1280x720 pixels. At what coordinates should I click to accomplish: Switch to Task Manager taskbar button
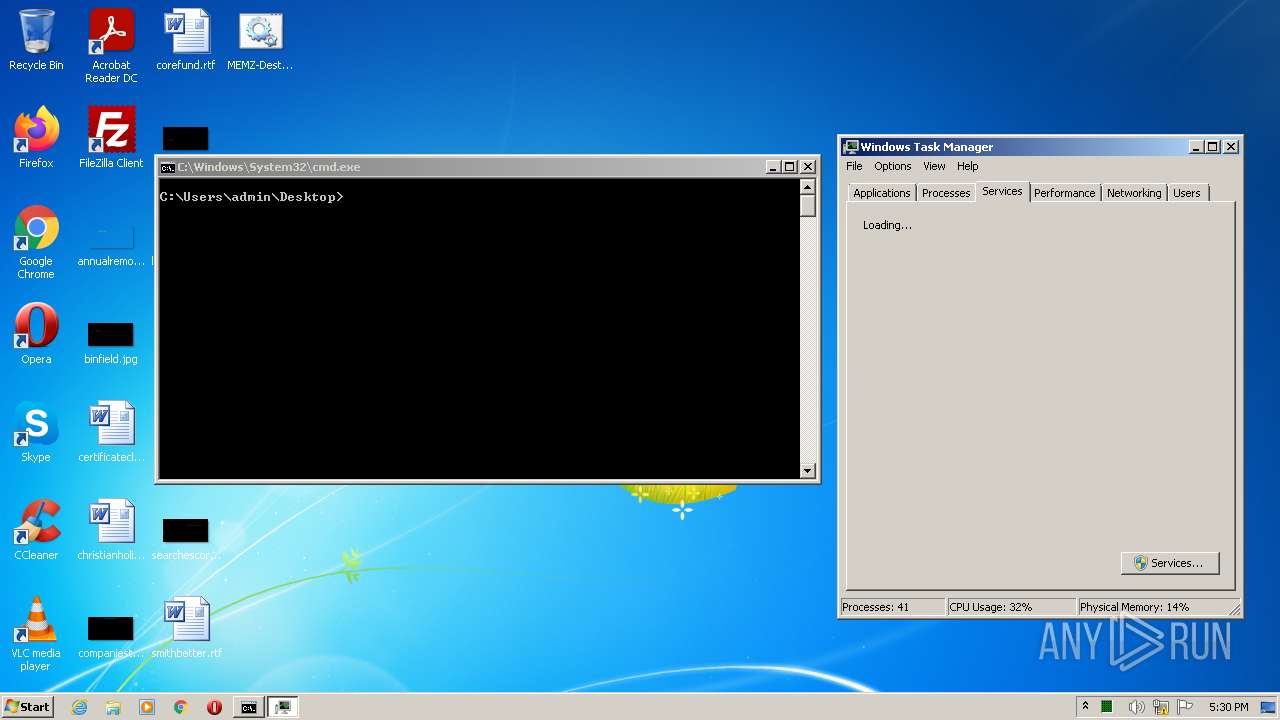click(x=283, y=707)
